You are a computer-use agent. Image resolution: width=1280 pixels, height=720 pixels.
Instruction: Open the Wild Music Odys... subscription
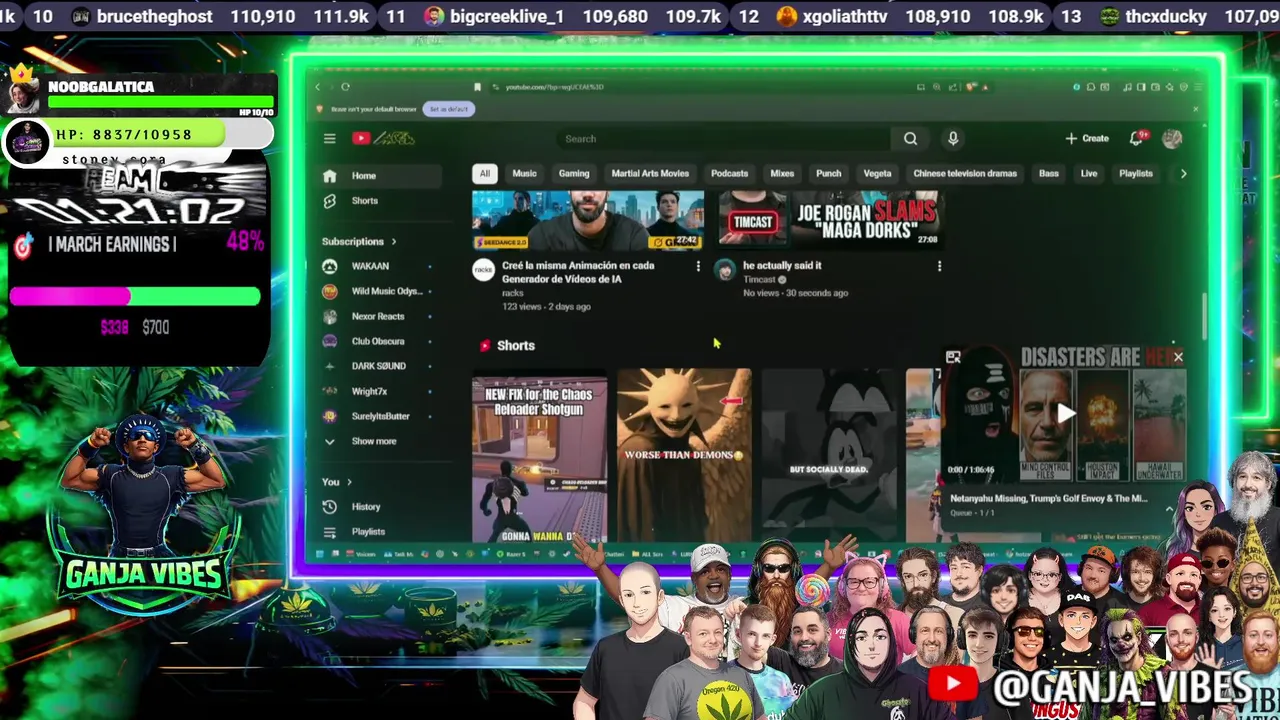(x=379, y=291)
